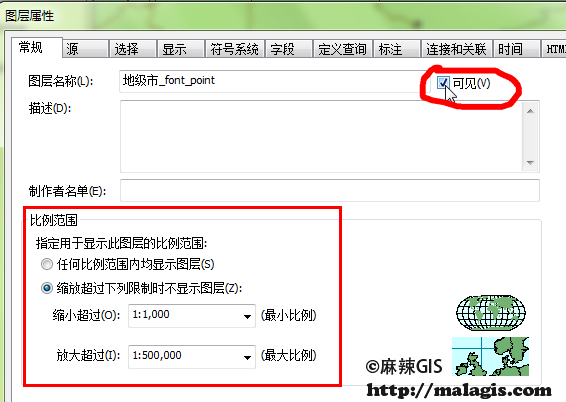Screen dimensions: 566x402
Task: Click inside the 描述 description text area
Action: point(321,136)
